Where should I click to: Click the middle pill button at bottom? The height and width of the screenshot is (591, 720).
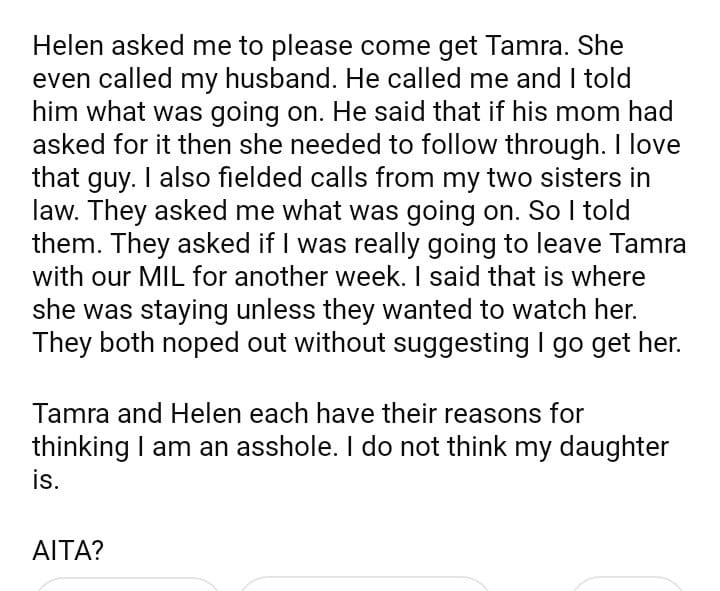tap(364, 584)
